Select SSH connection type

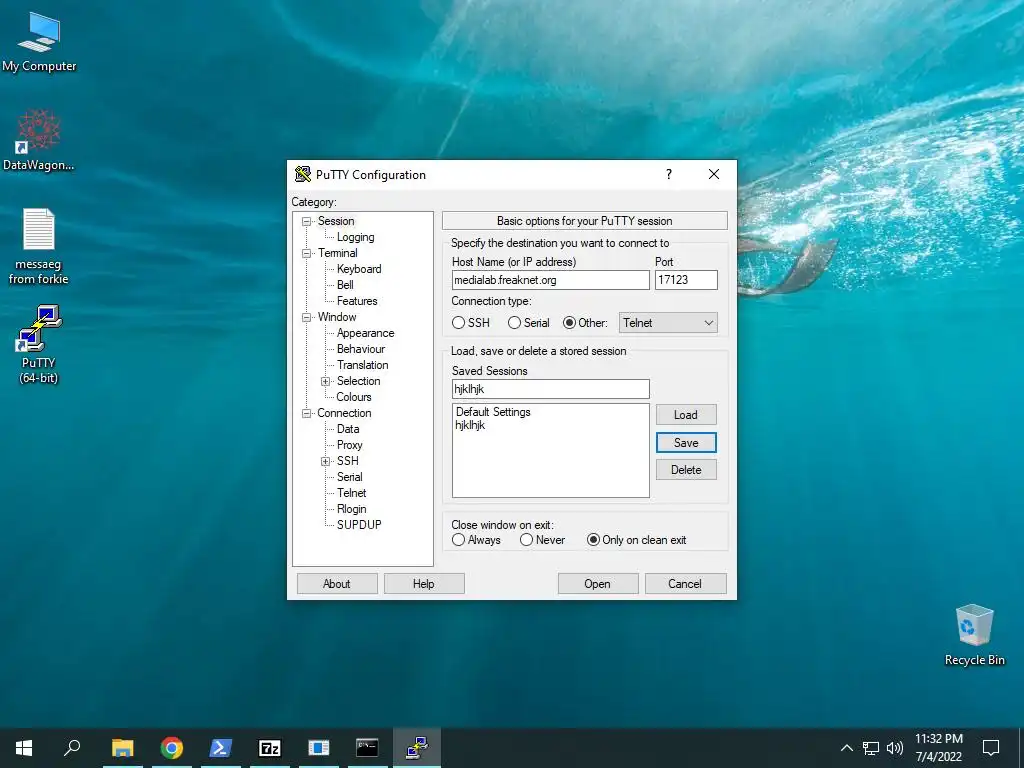point(470,323)
